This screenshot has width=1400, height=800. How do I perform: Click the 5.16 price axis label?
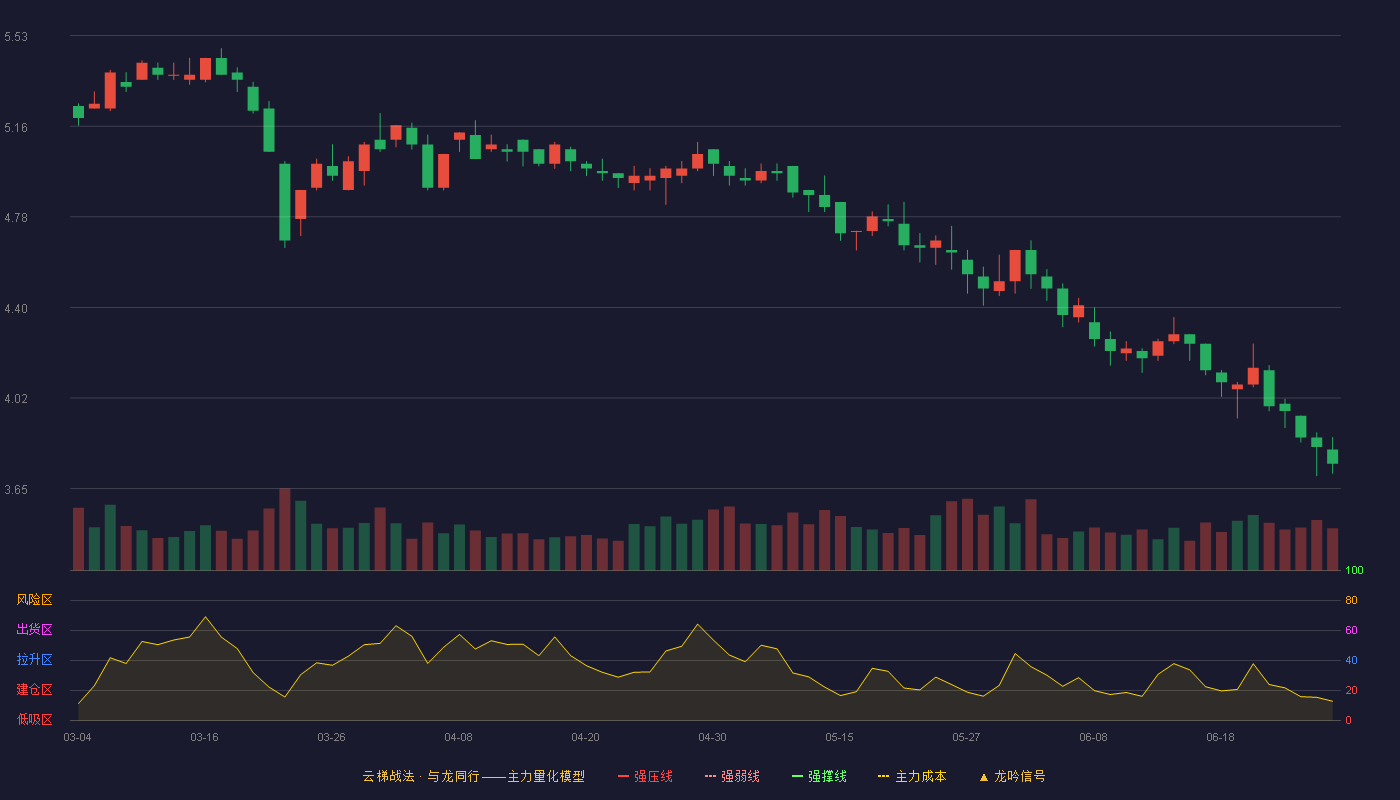pos(16,128)
